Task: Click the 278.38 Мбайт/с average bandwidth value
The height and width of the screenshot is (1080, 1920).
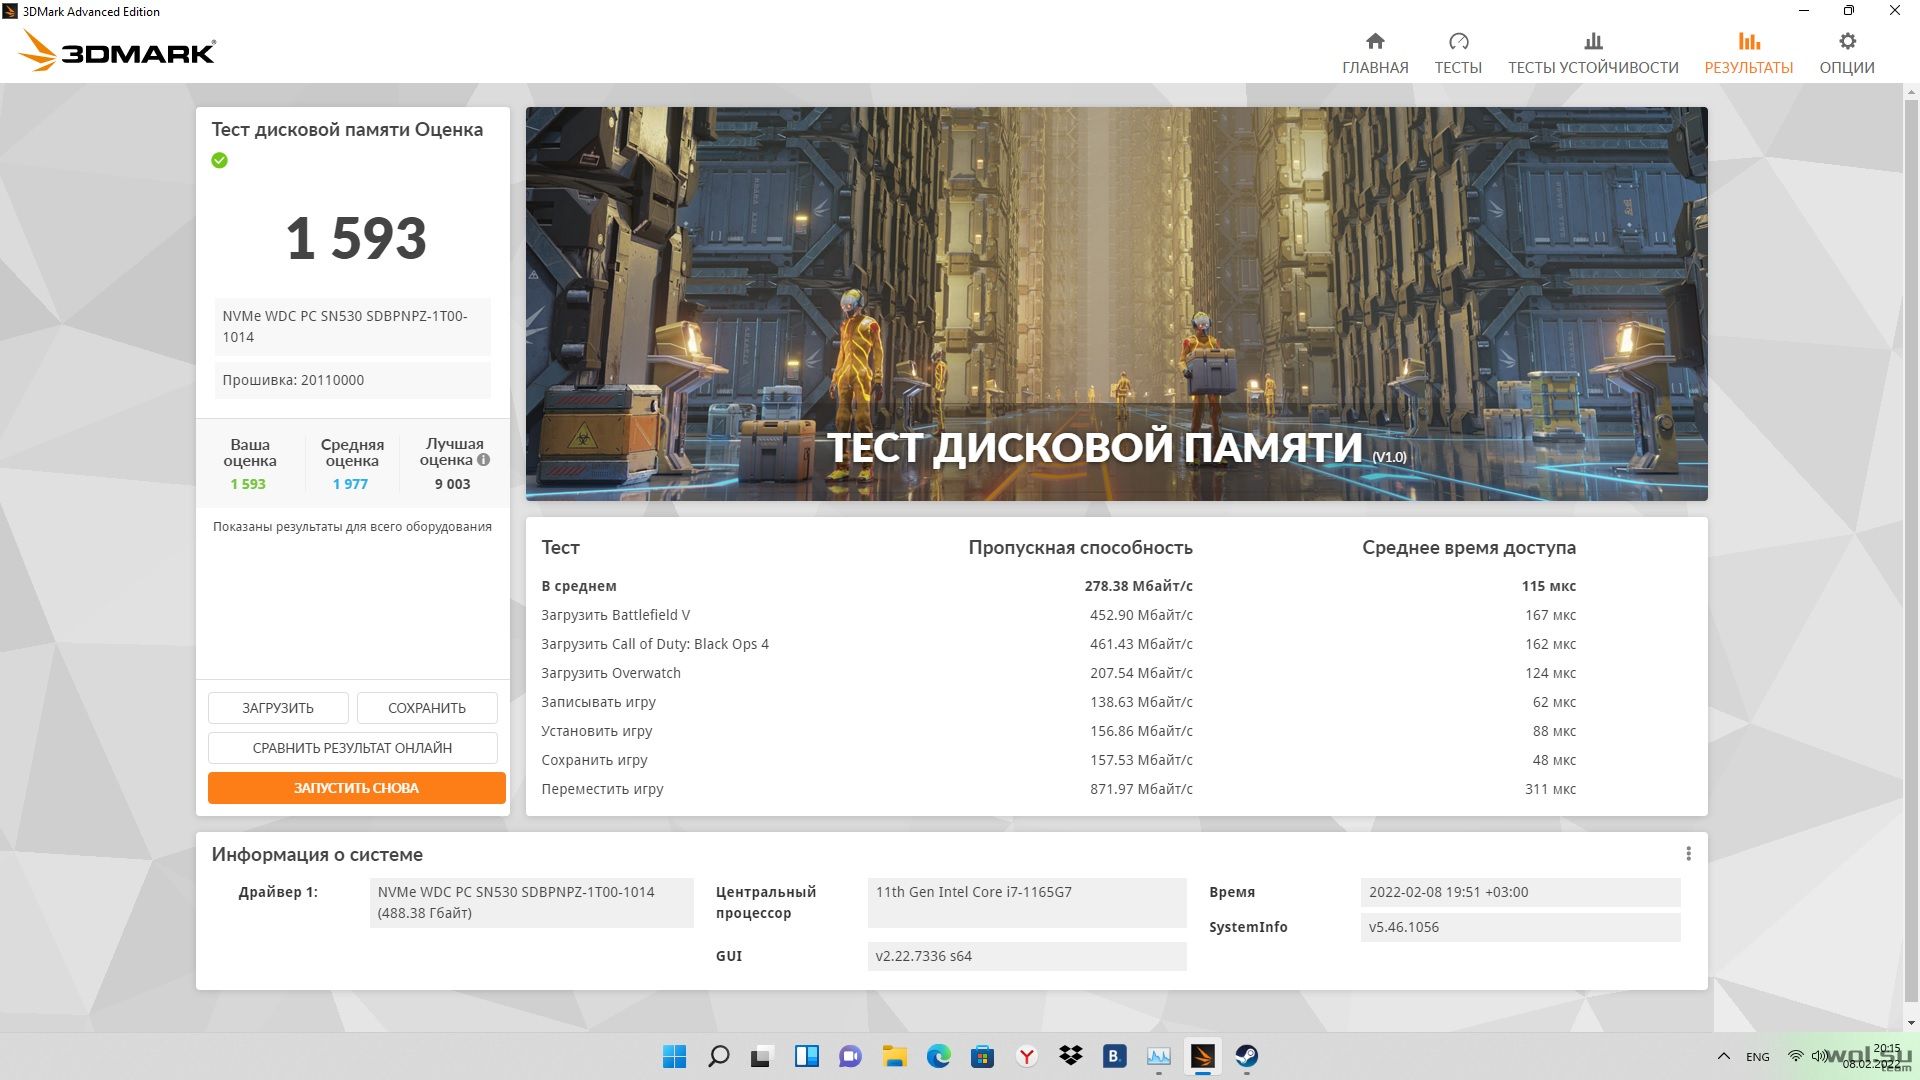Action: 1138,586
